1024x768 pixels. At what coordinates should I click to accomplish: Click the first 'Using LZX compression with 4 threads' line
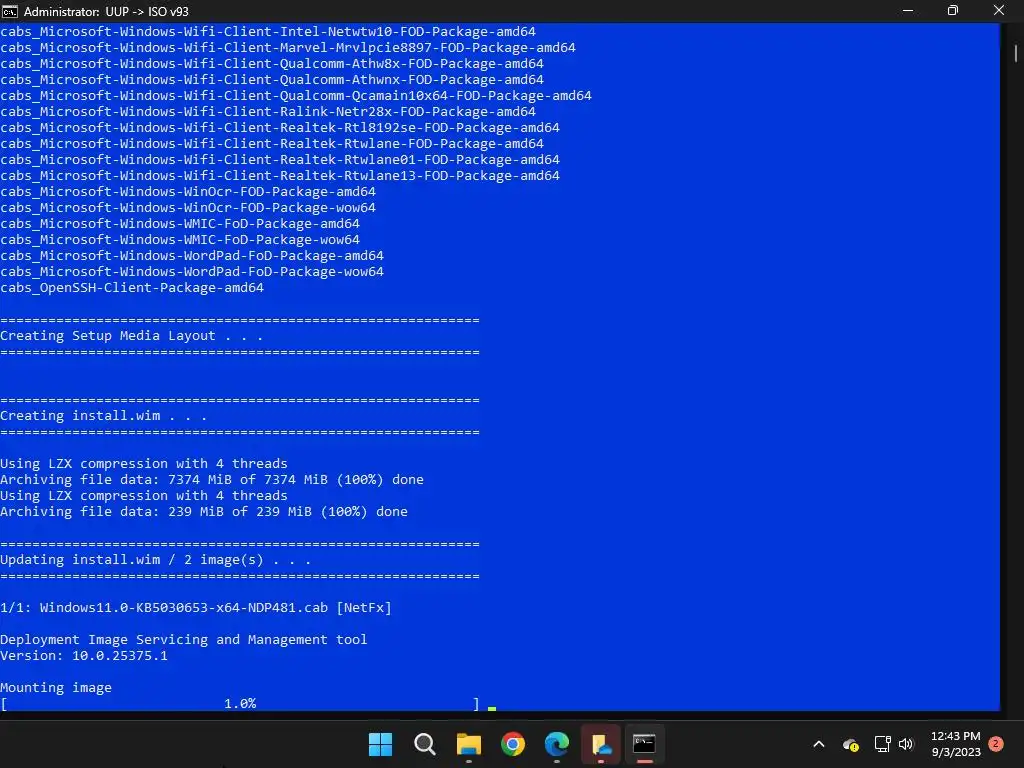[144, 464]
